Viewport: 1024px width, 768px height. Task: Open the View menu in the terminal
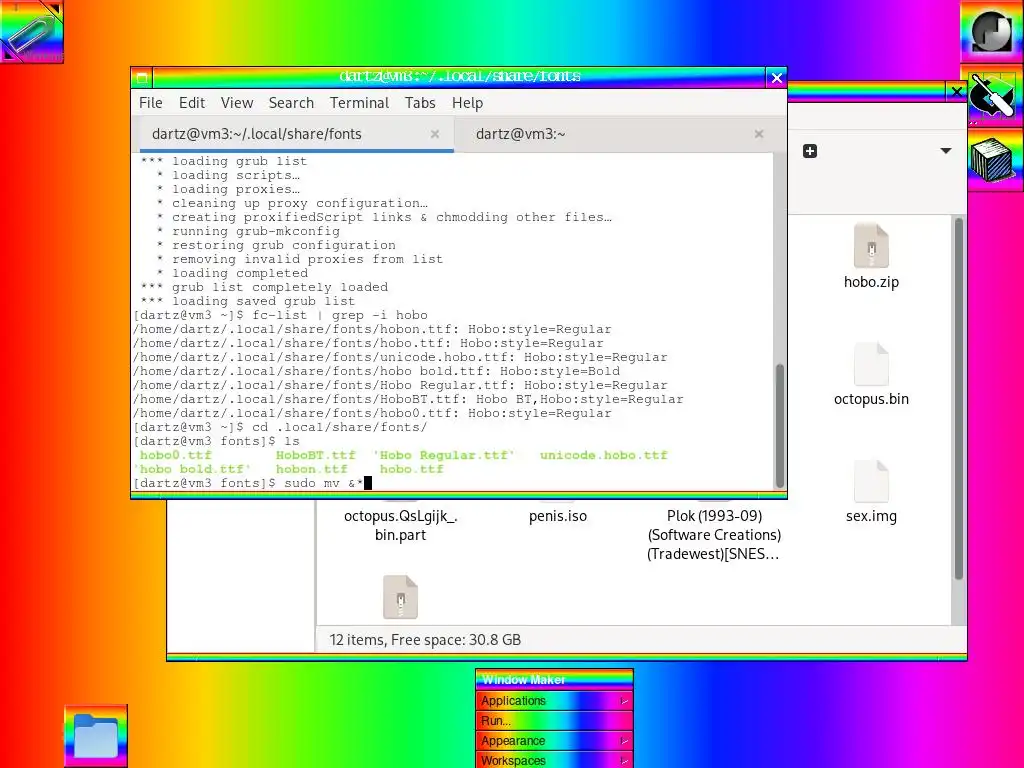pos(236,103)
